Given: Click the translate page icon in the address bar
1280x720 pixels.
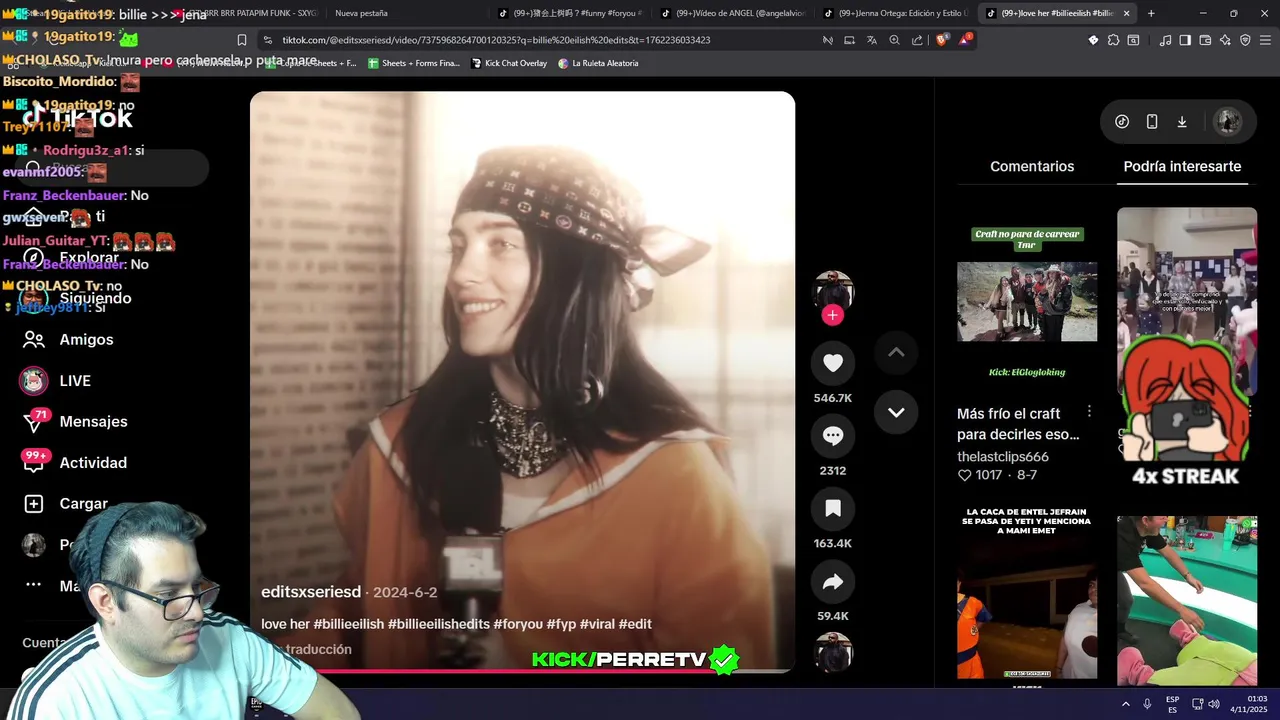Looking at the screenshot, I should (x=872, y=40).
